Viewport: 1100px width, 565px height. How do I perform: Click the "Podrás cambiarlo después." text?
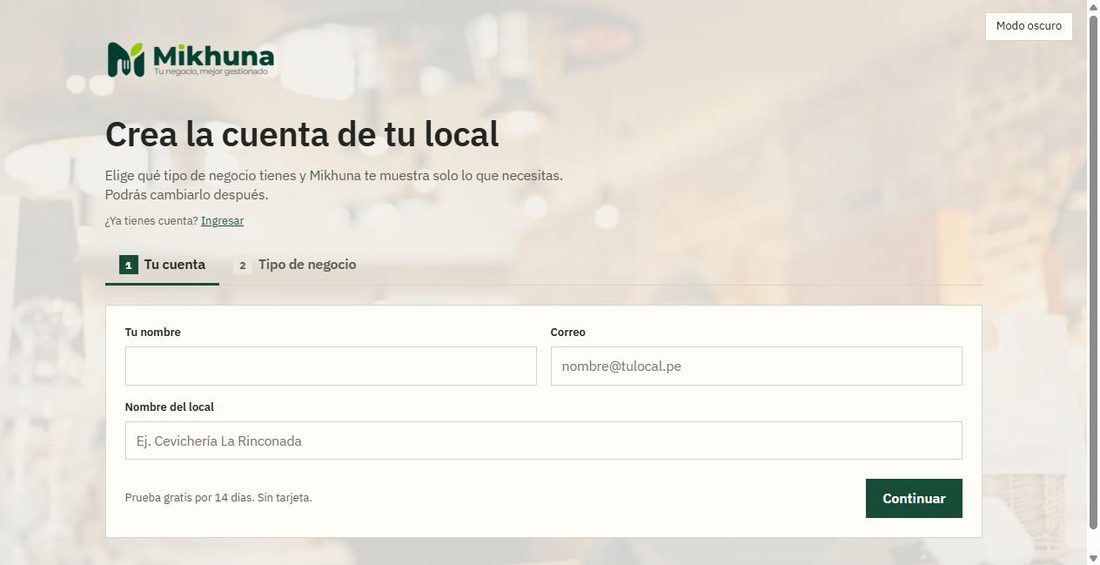187,194
